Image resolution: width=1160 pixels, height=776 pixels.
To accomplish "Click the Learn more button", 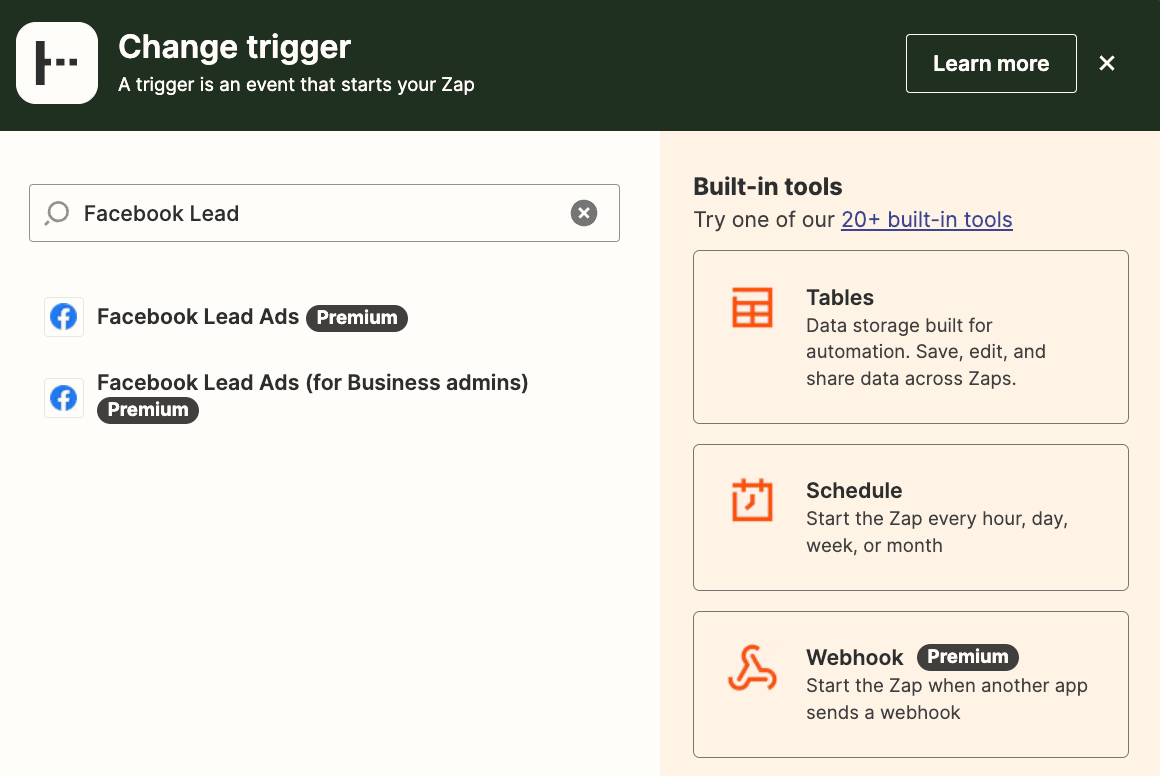I will 990,64.
